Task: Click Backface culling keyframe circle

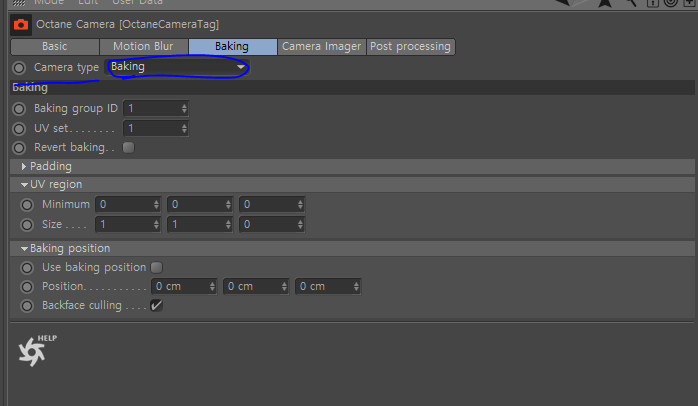Action: [27, 306]
